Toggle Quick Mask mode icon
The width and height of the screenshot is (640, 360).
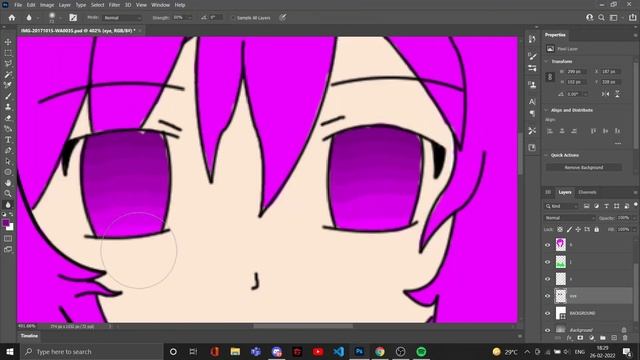8,239
